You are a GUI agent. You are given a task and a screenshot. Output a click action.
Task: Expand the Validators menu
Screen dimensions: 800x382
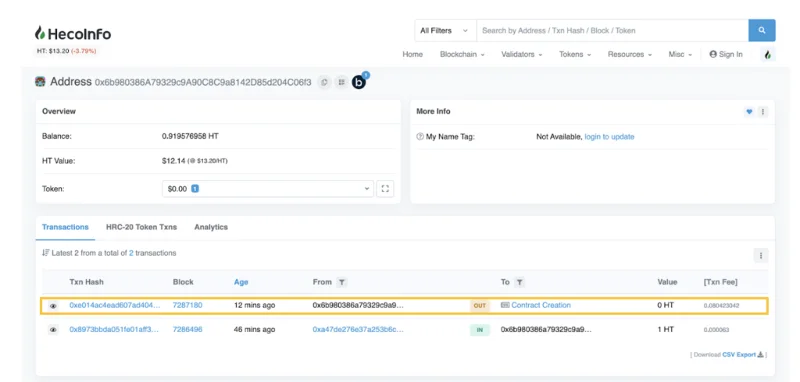pos(521,55)
